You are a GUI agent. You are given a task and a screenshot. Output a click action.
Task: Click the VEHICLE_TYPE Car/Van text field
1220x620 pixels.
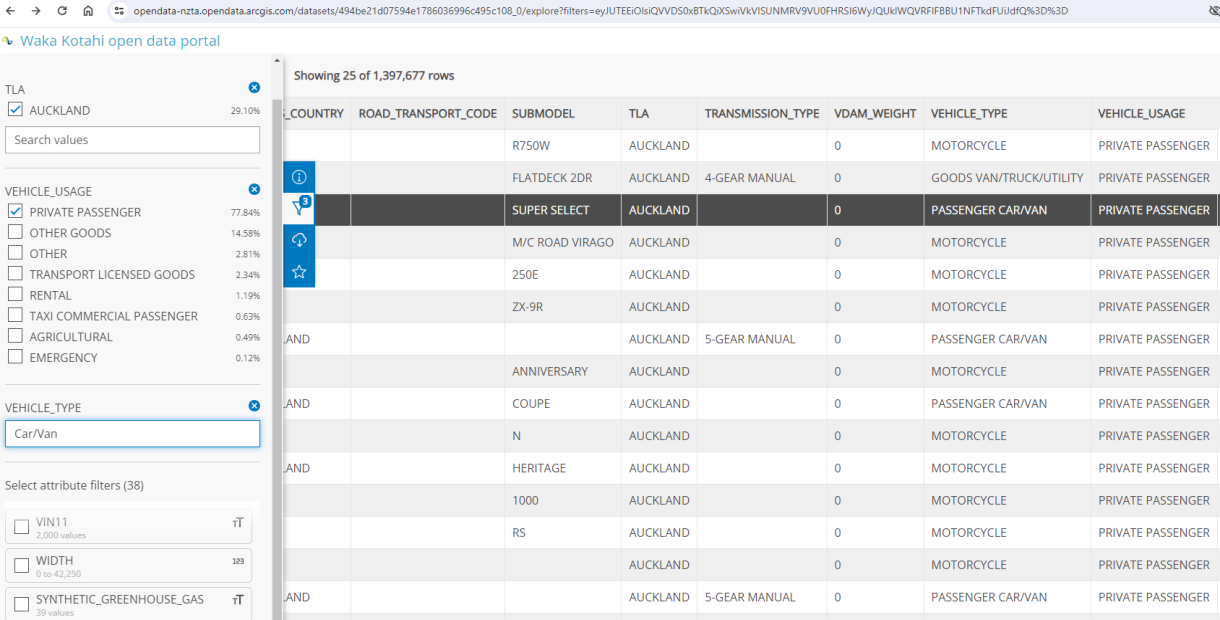point(132,434)
